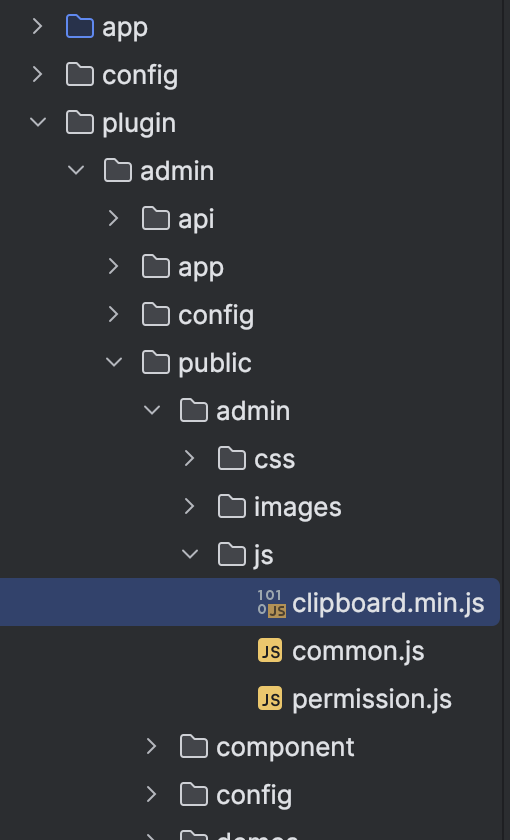The image size is (510, 840).
Task: Click the binary JS icon of clipboard.min.js
Action: [x=272, y=603]
